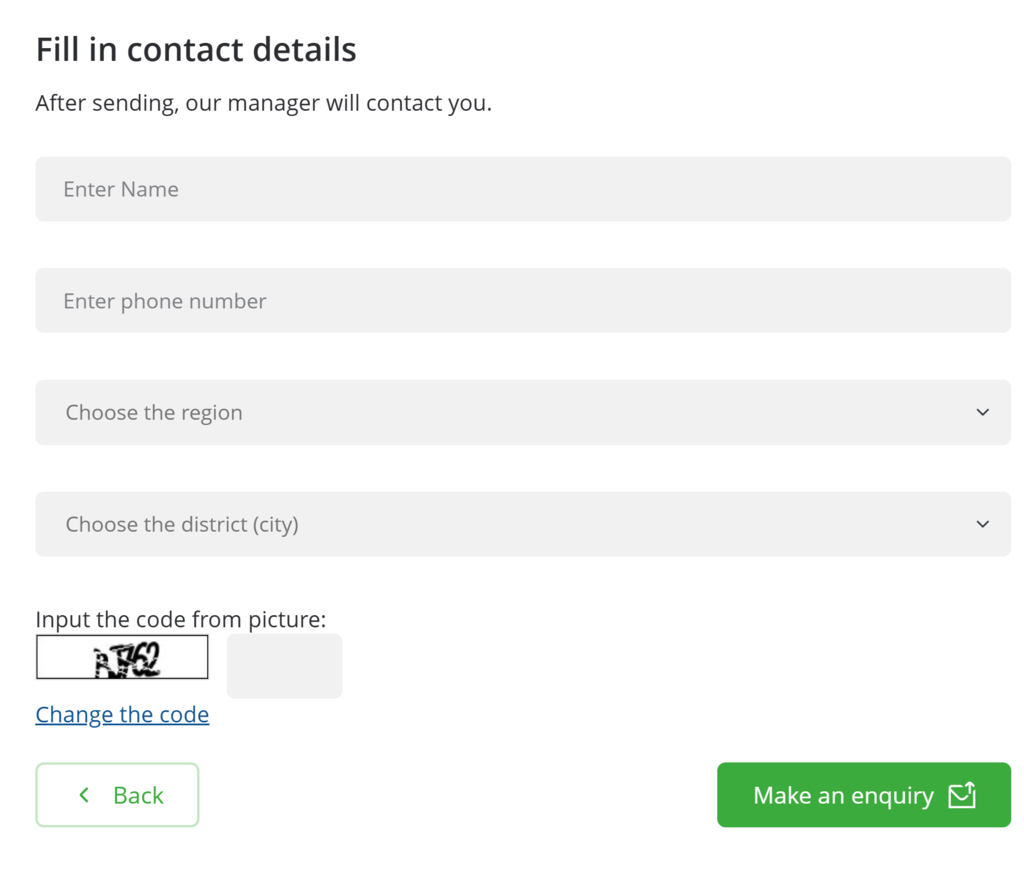Click the manager will contact you subtitle
Viewport: 1024px width, 872px height.
coord(263,103)
